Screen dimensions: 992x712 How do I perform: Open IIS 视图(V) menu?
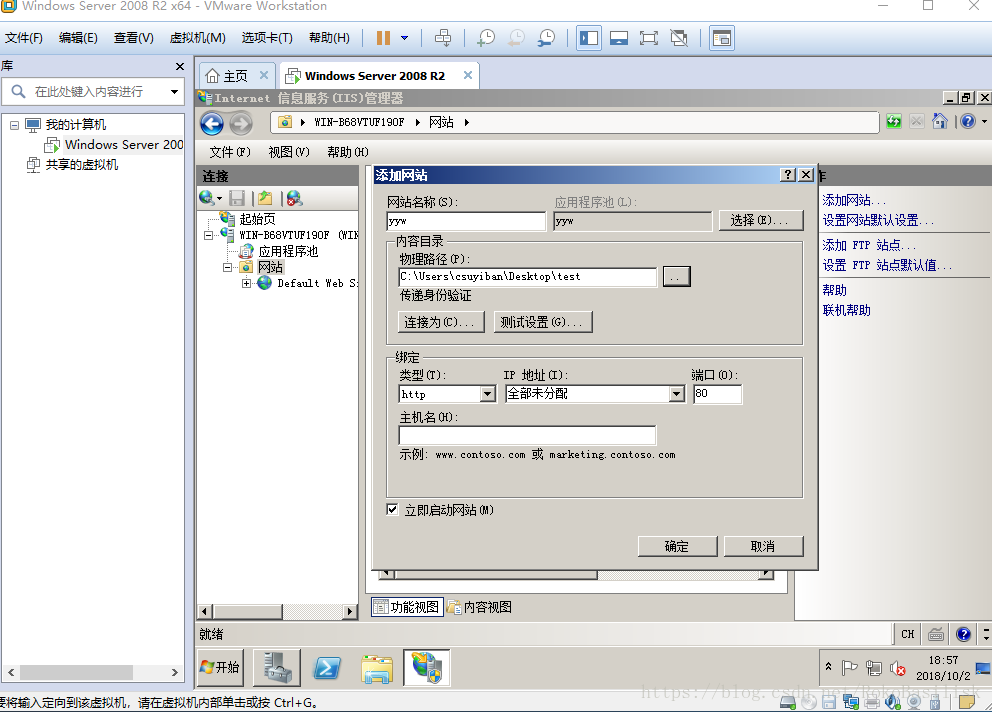click(288, 152)
